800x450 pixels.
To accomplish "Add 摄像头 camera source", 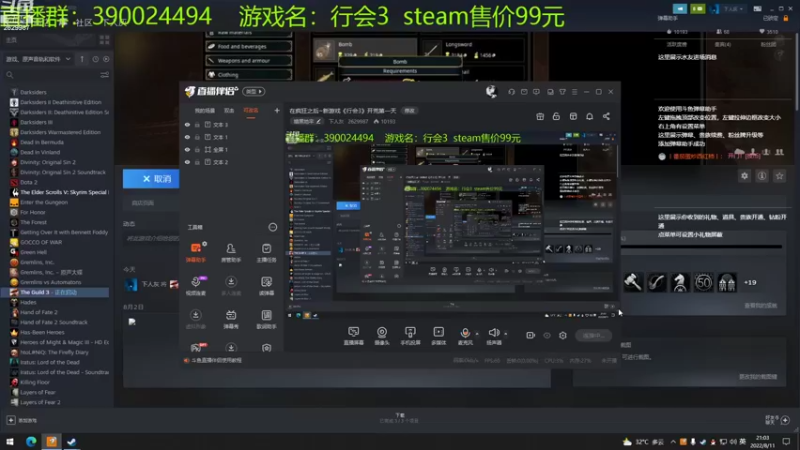I will [382, 336].
